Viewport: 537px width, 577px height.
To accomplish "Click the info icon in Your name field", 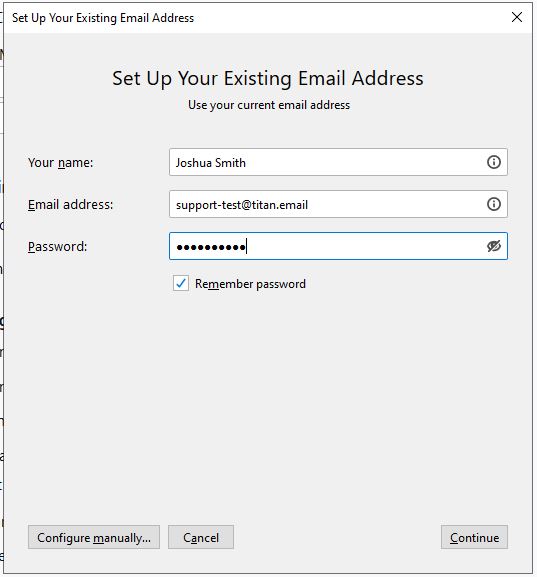I will pos(494,162).
